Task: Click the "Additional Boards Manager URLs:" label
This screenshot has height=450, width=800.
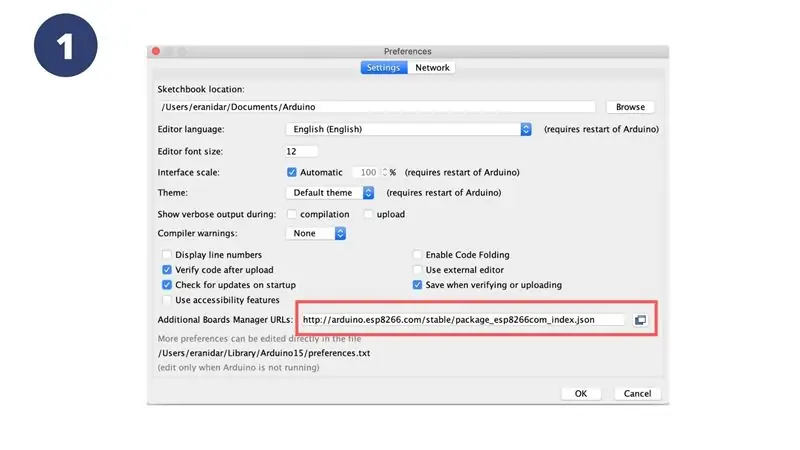Action: coord(225,320)
